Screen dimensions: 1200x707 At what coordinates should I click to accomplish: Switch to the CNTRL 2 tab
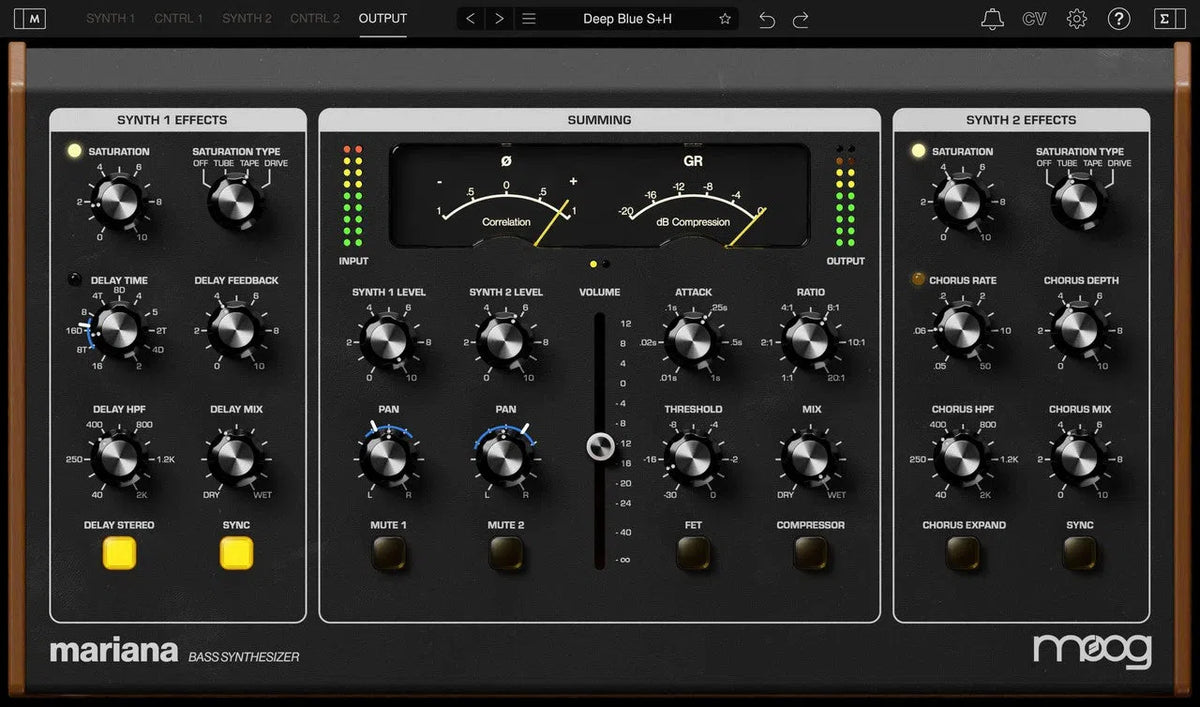(x=314, y=18)
